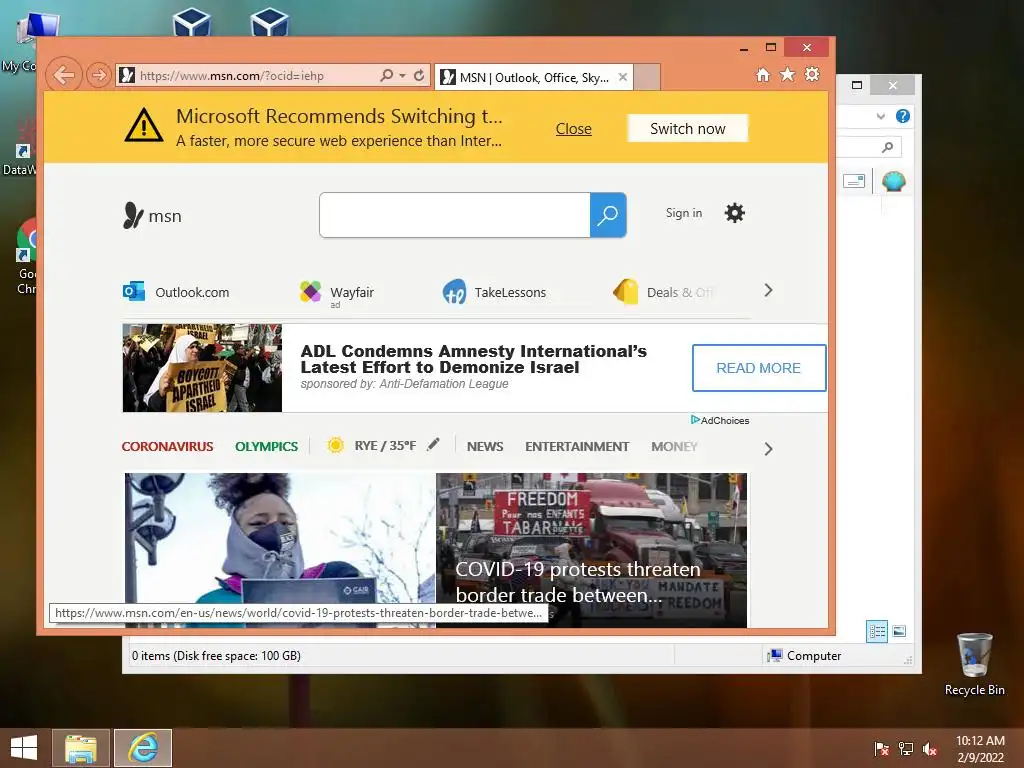1024x768 pixels.
Task: Open the ENTERTAINMENT section
Action: (577, 447)
